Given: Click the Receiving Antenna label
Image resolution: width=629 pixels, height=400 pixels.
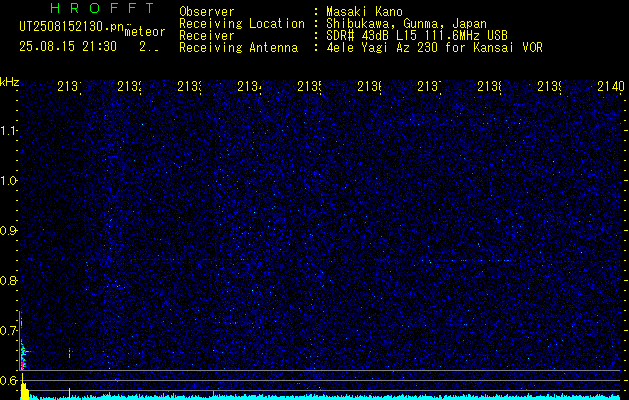Looking at the screenshot, I should click(x=239, y=47).
